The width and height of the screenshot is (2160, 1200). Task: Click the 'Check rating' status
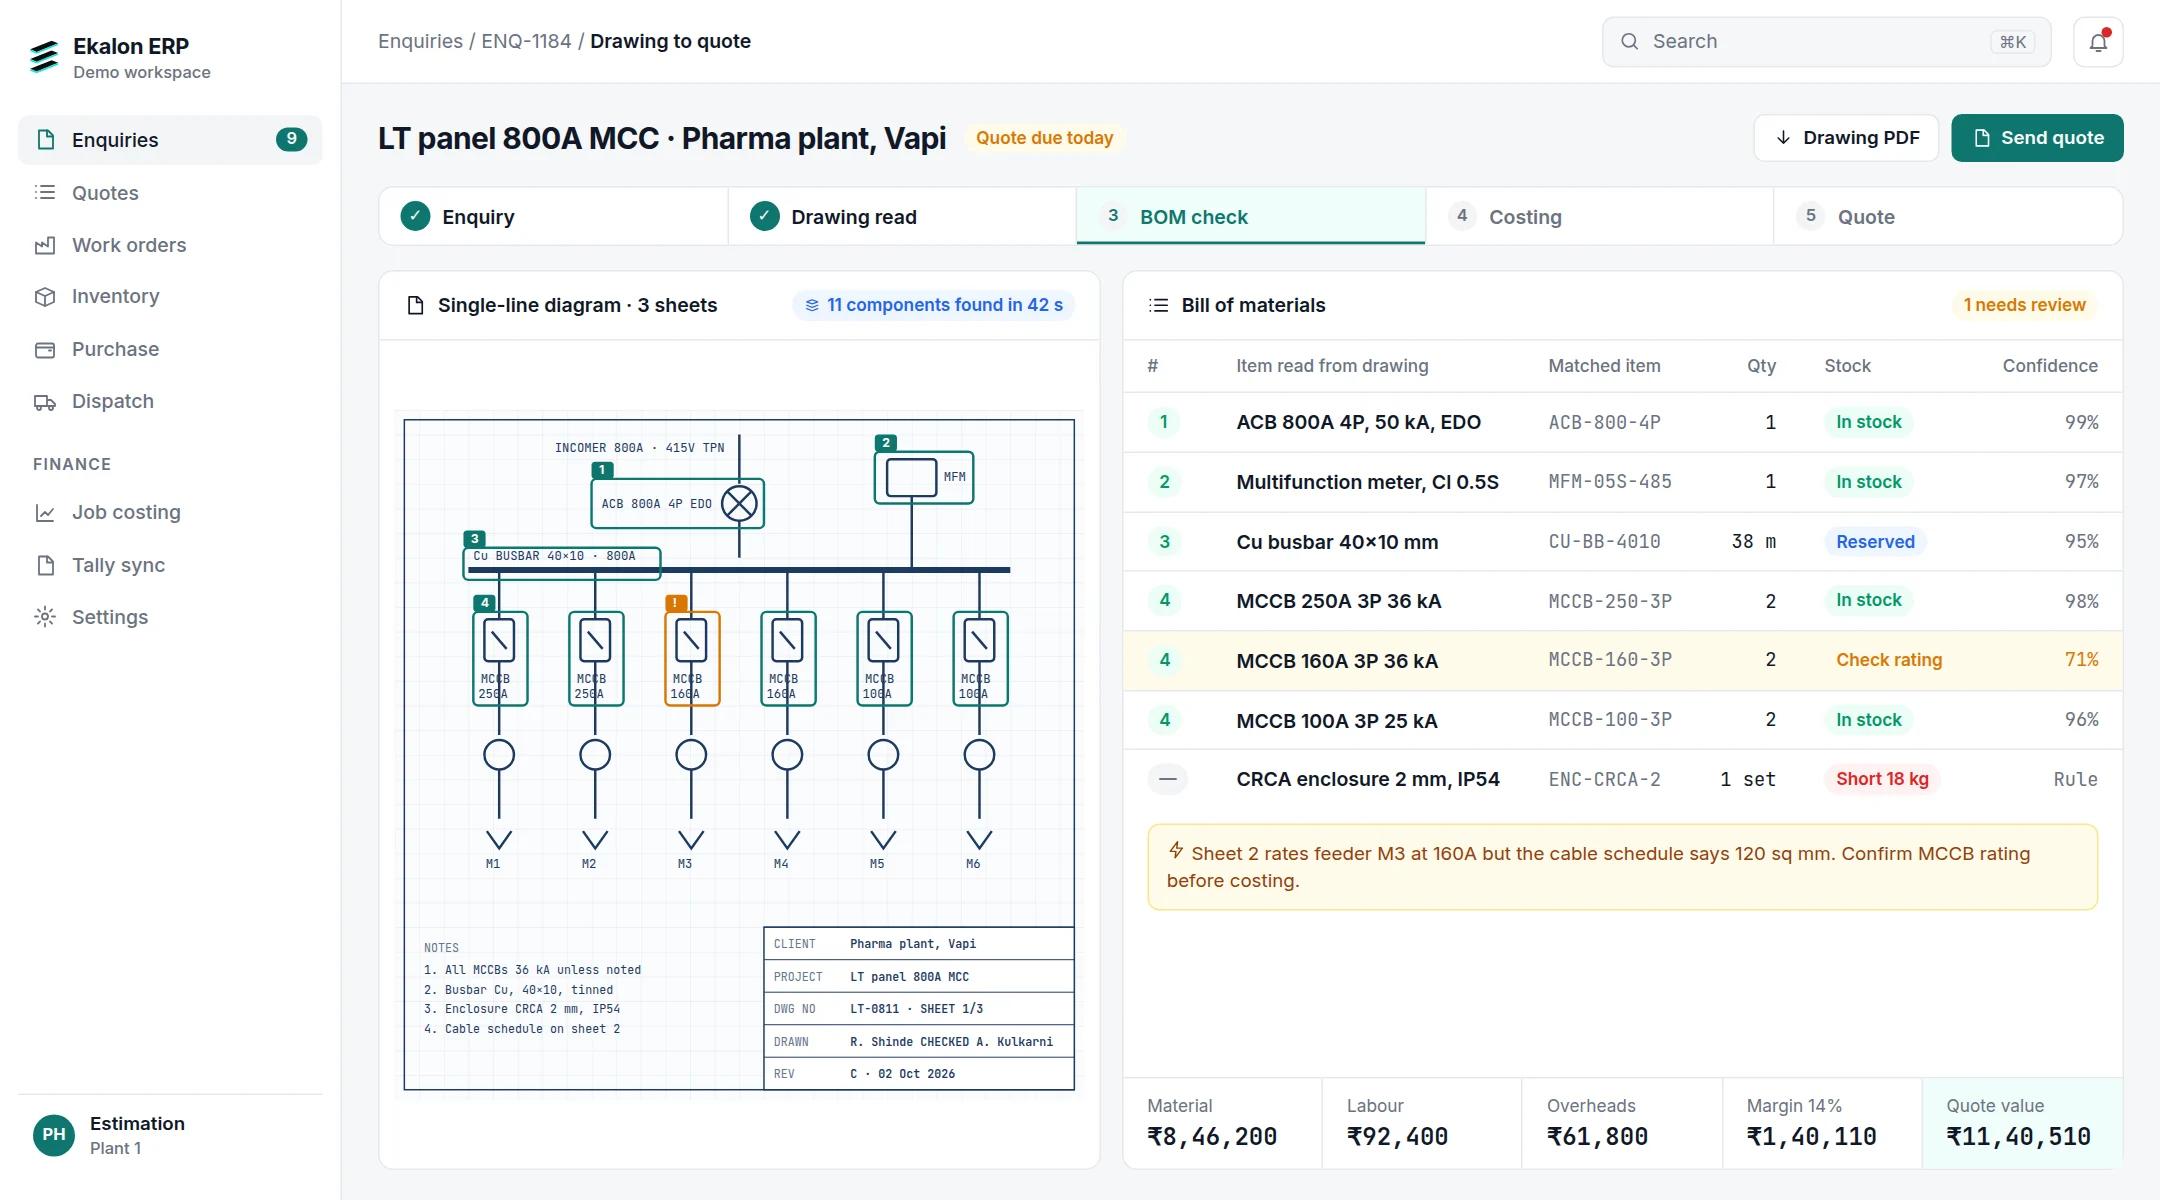1888,660
